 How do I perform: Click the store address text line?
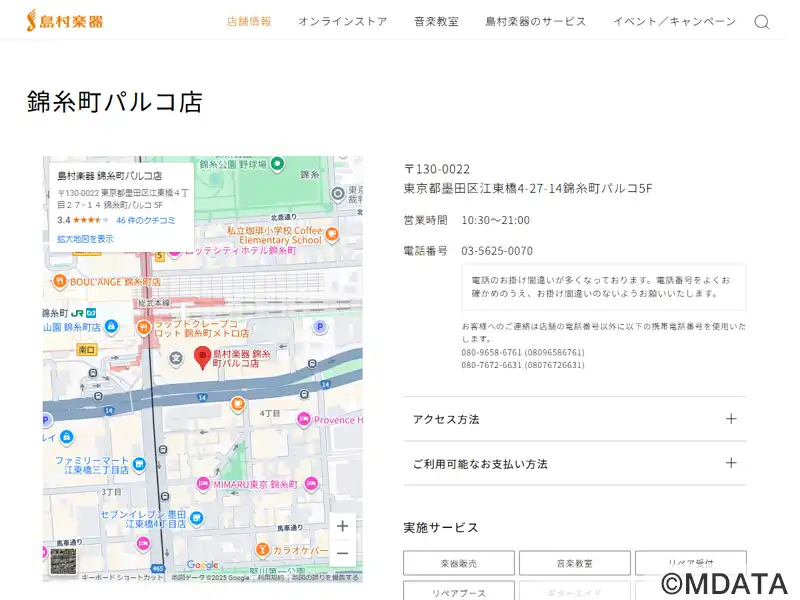(528, 188)
